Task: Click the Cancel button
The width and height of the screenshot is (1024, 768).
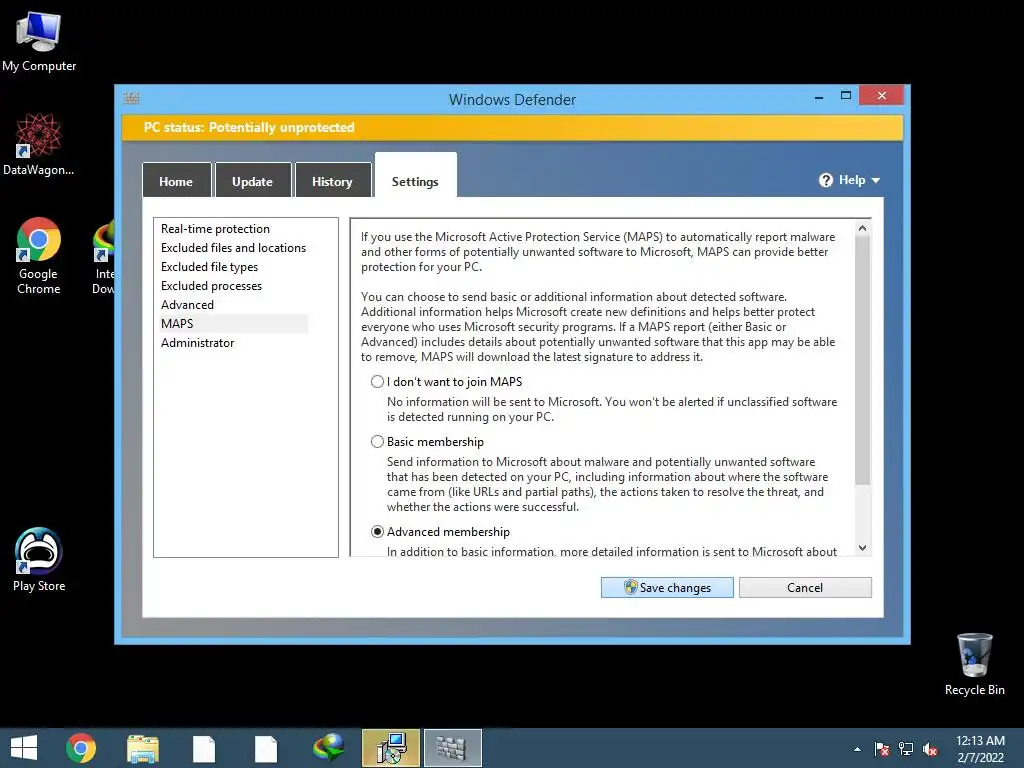Action: (x=805, y=587)
